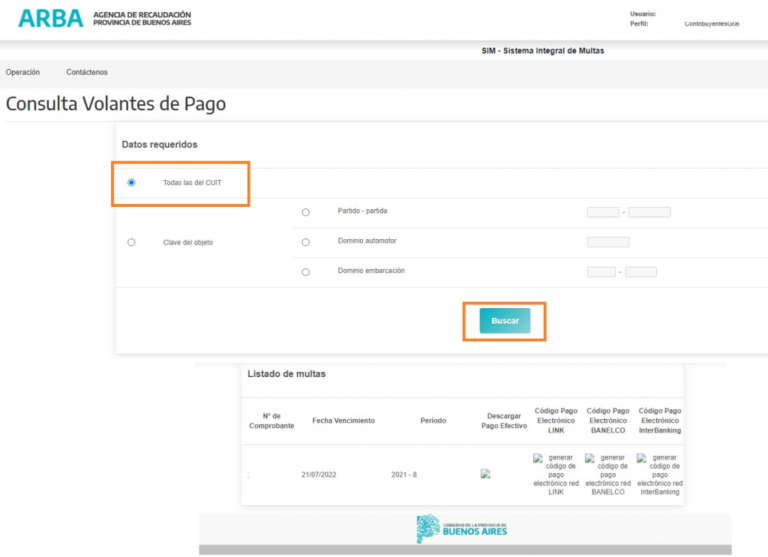The height and width of the screenshot is (557, 768).
Task: Open the Contáctenos menu
Action: (87, 72)
